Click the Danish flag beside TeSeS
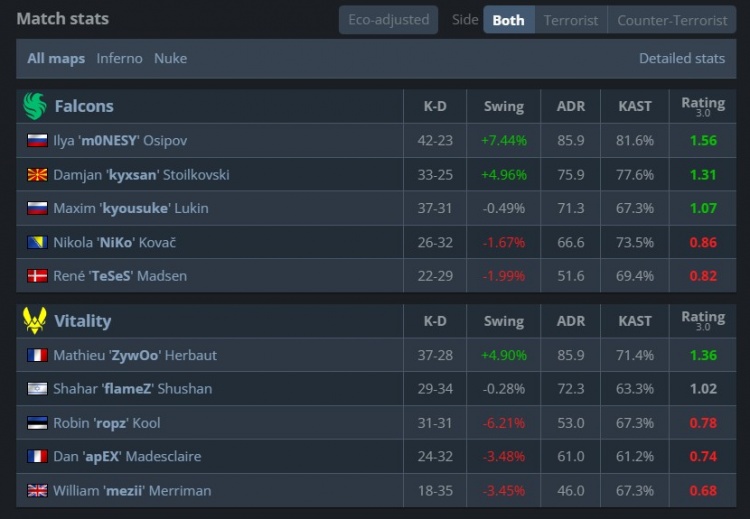This screenshot has width=750, height=519. 37,276
